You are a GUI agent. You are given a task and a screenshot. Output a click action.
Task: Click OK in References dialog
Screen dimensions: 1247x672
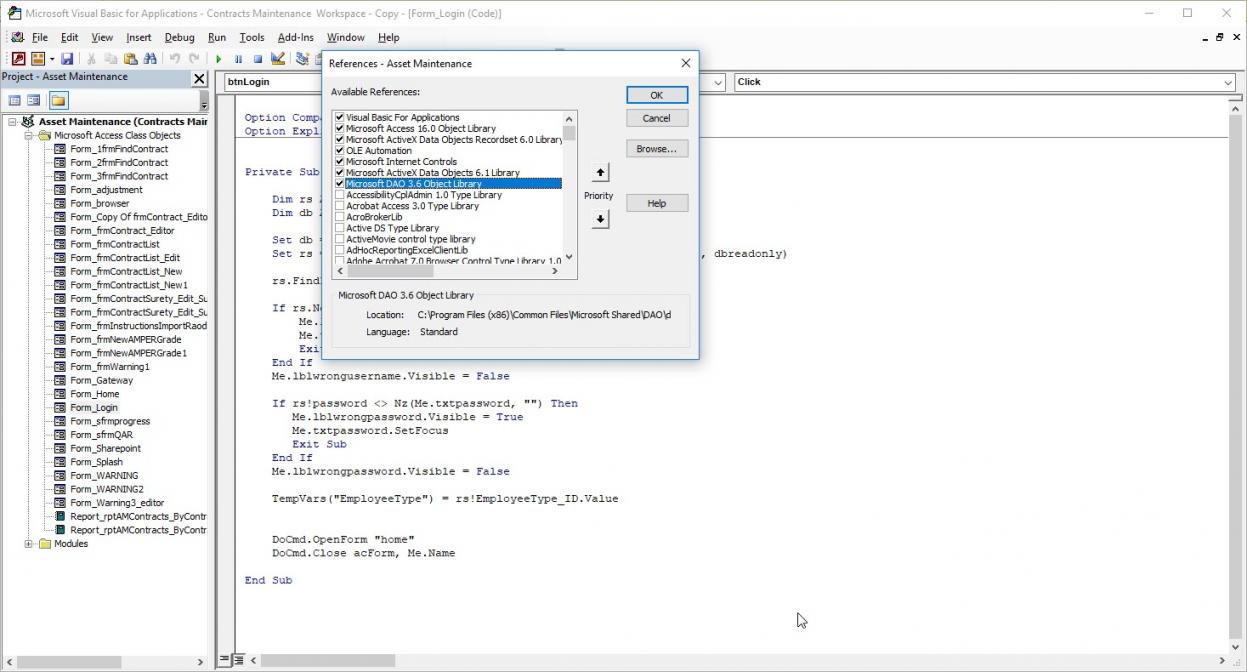(657, 95)
